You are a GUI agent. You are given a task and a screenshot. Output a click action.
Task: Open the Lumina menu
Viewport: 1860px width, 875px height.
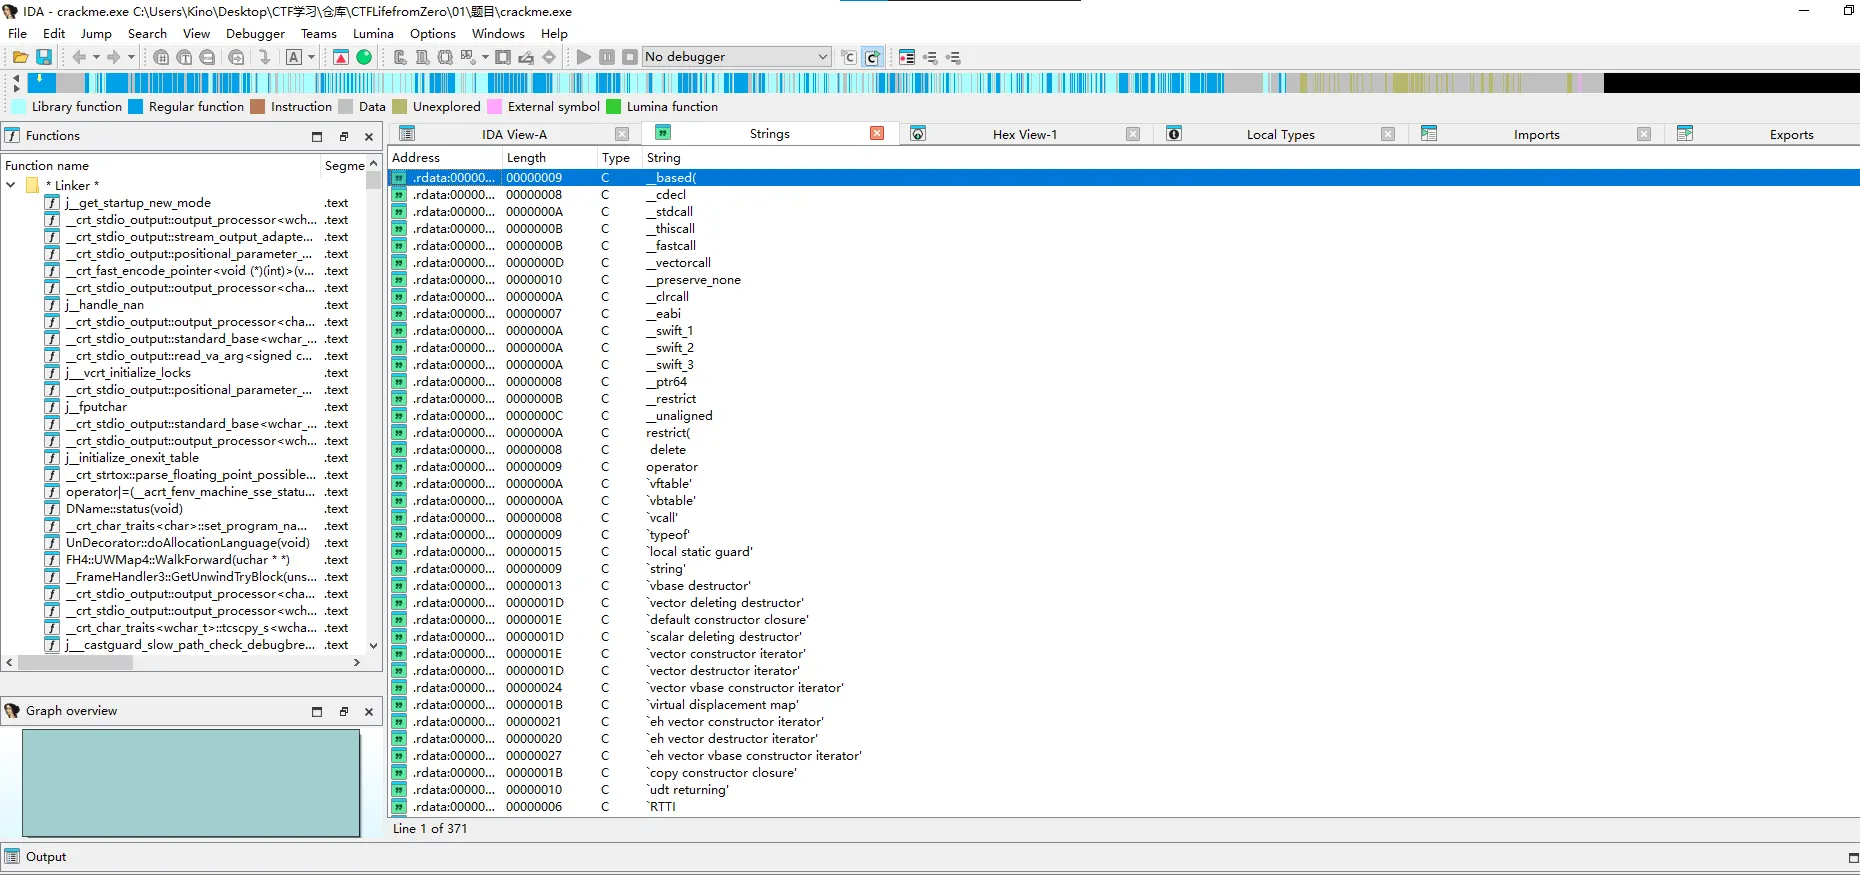tap(373, 33)
